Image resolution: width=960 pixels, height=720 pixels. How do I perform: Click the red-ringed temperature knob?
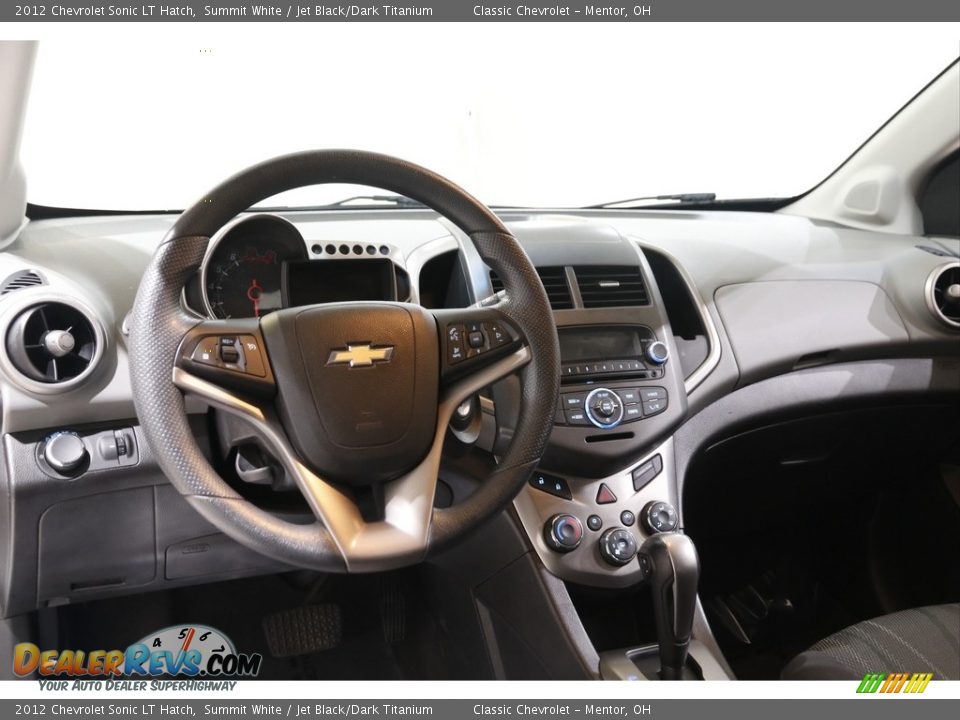tap(563, 531)
